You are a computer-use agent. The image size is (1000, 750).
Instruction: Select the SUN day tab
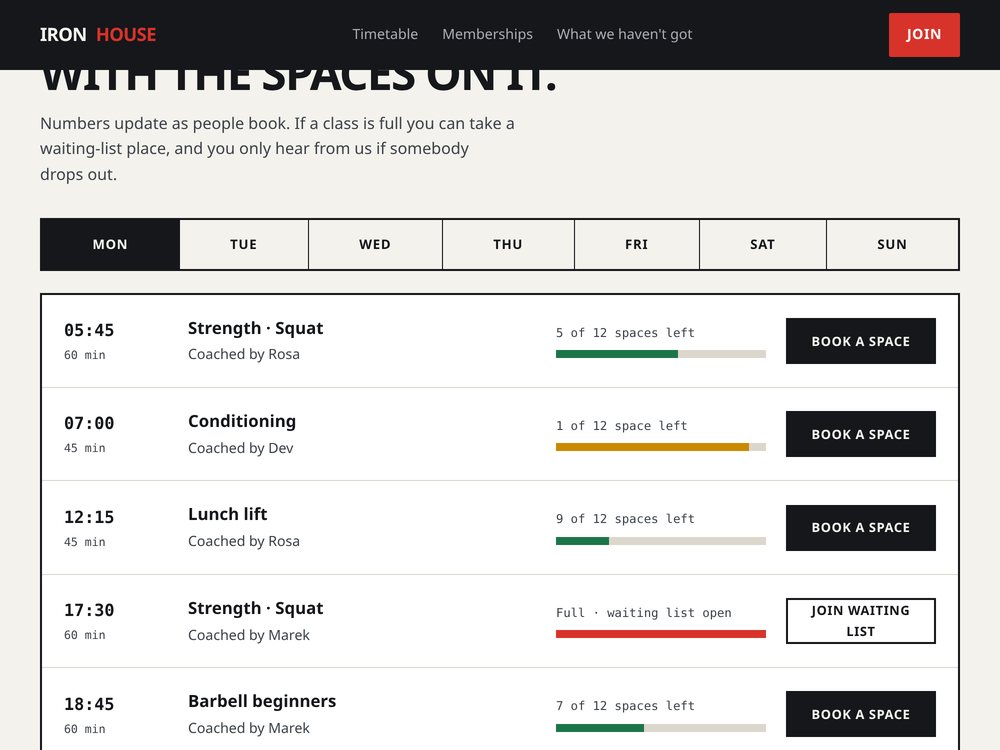click(x=892, y=244)
